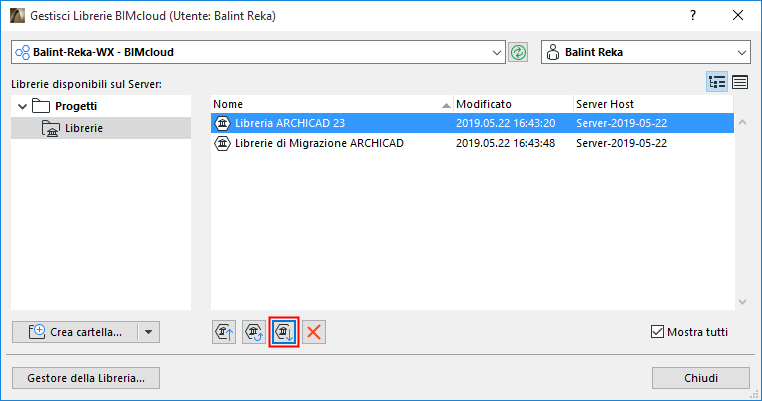Click the library icon beside Libreria ARCHICAD 23
Image resolution: width=762 pixels, height=401 pixels.
point(223,123)
